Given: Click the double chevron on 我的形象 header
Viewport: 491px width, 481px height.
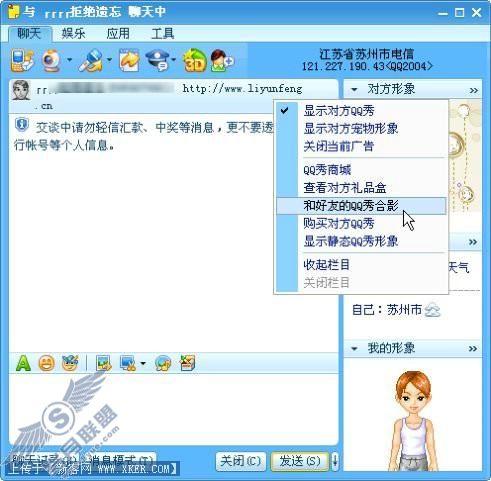Looking at the screenshot, I should pos(473,349).
